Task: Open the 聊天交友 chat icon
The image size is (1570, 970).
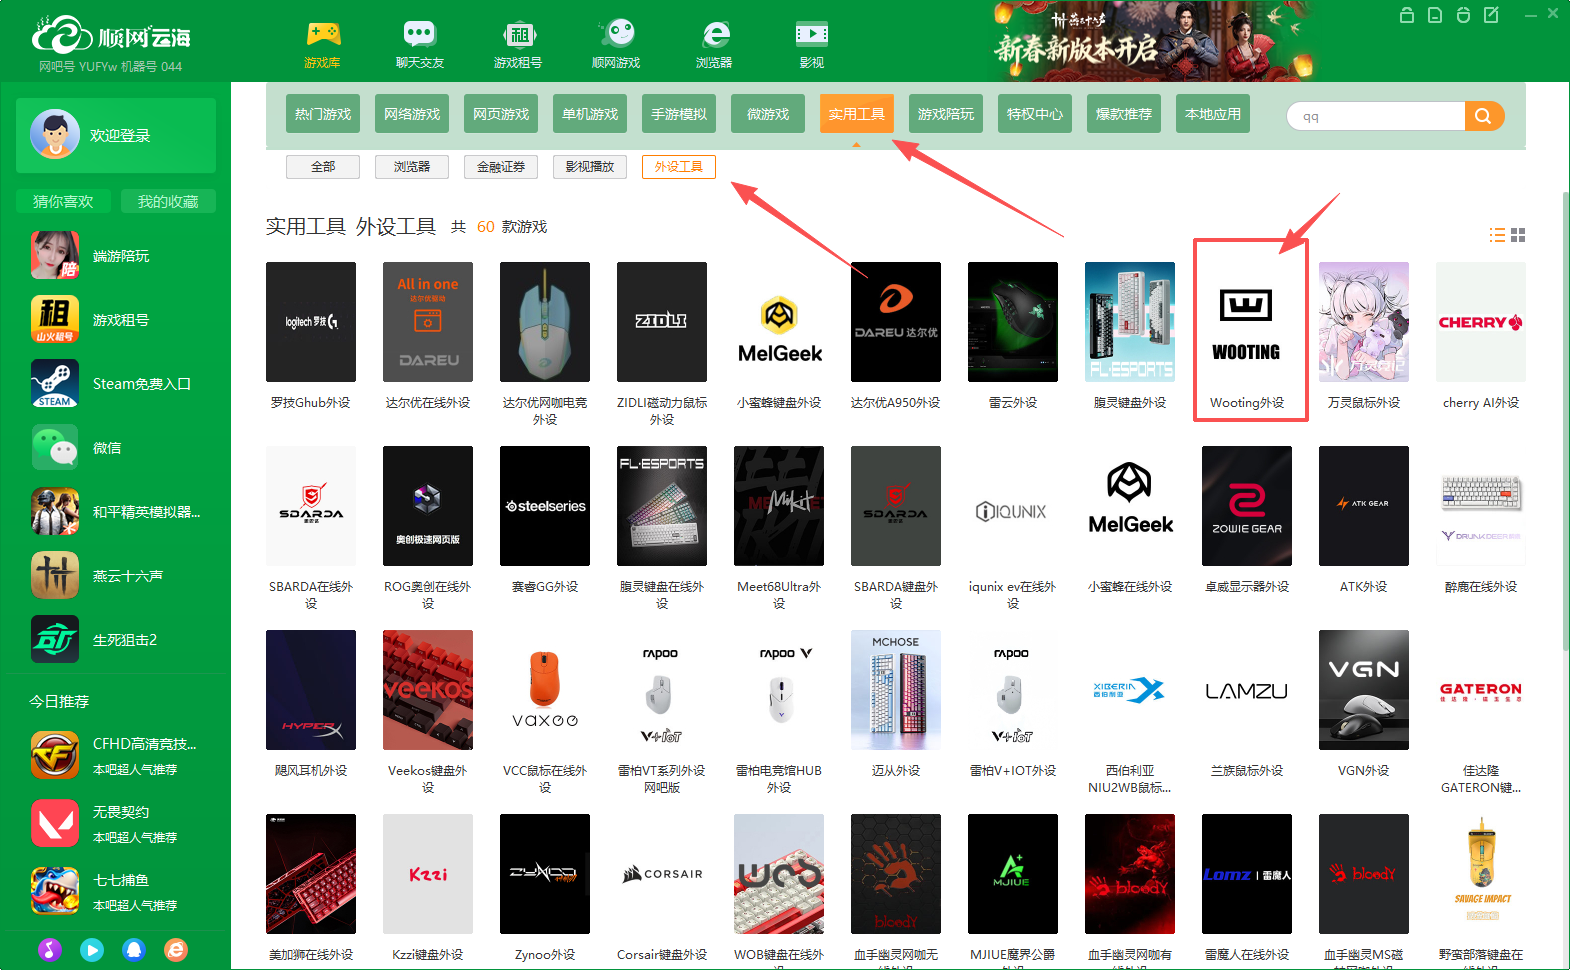Action: point(419,44)
